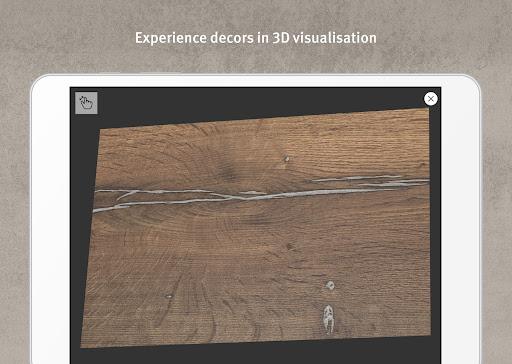512x364 pixels.
Task: Click the wood decor 3D preview
Action: click(256, 228)
